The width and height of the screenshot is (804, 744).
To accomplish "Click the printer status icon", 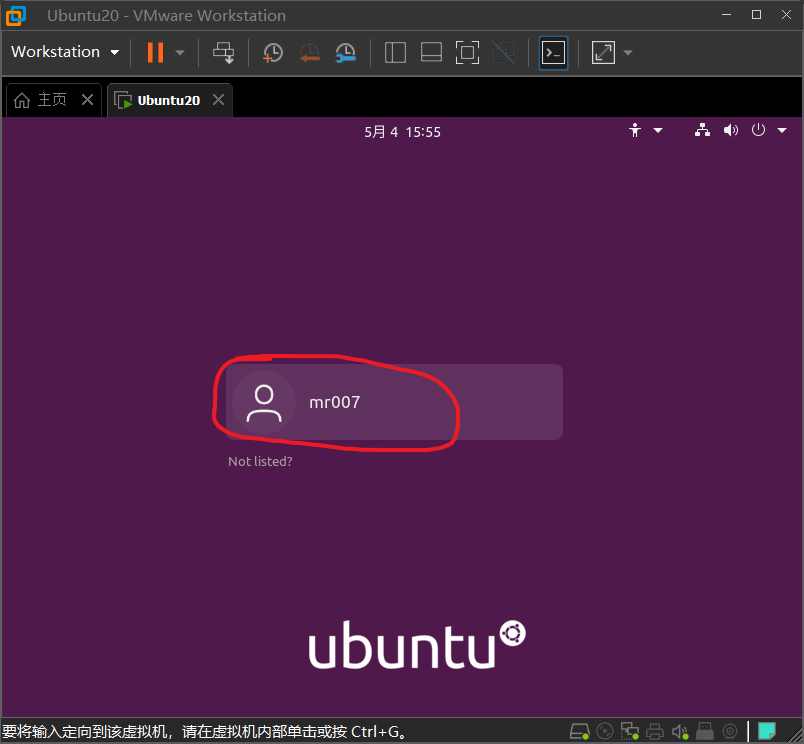I will [655, 731].
